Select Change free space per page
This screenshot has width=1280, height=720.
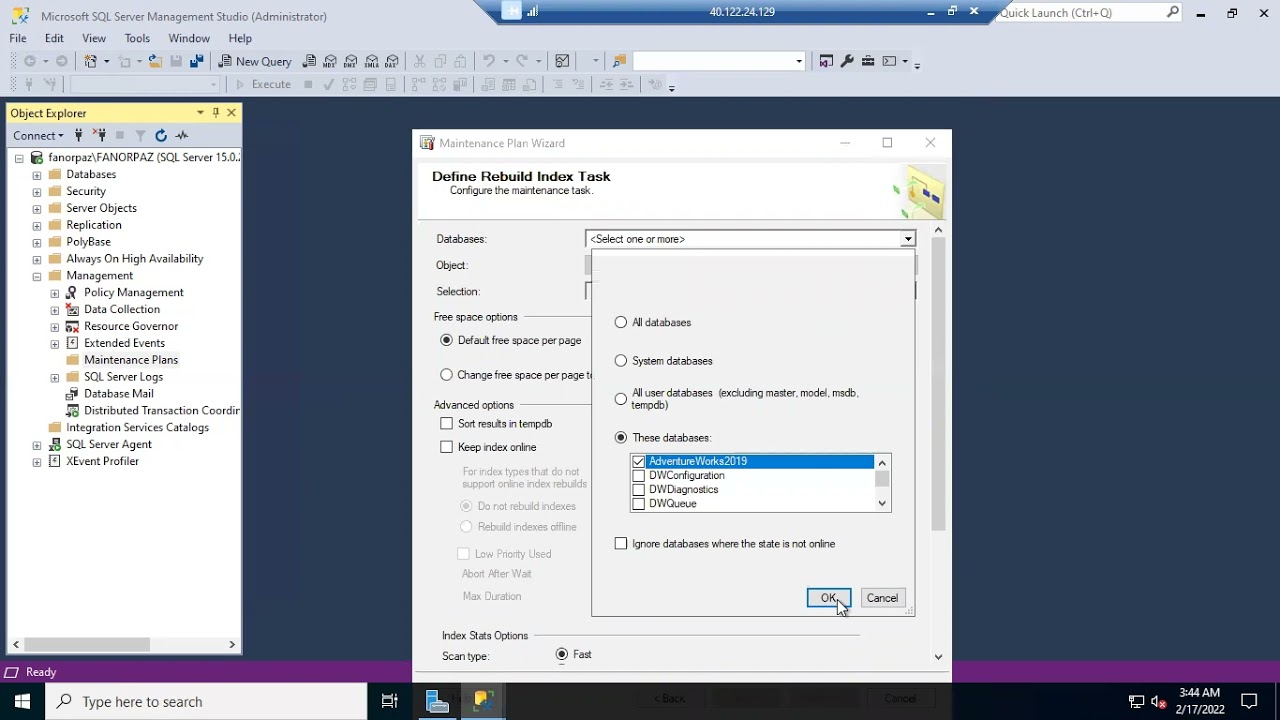click(x=447, y=375)
